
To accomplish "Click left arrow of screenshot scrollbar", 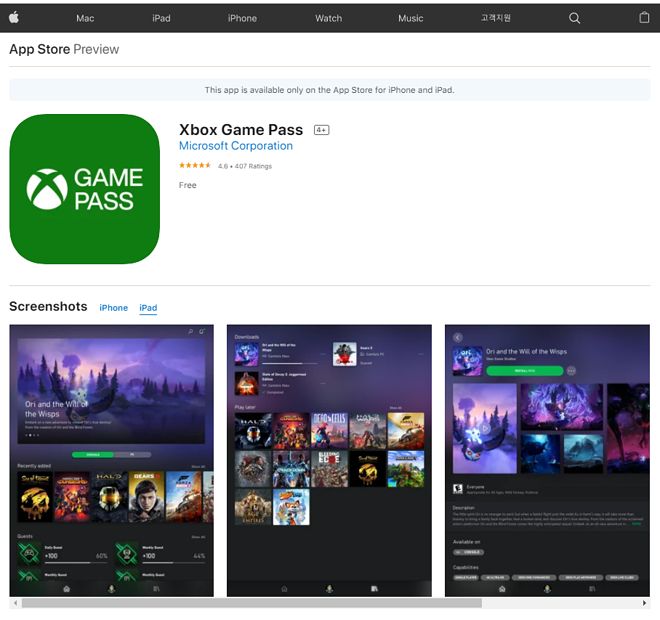I will (x=16, y=603).
